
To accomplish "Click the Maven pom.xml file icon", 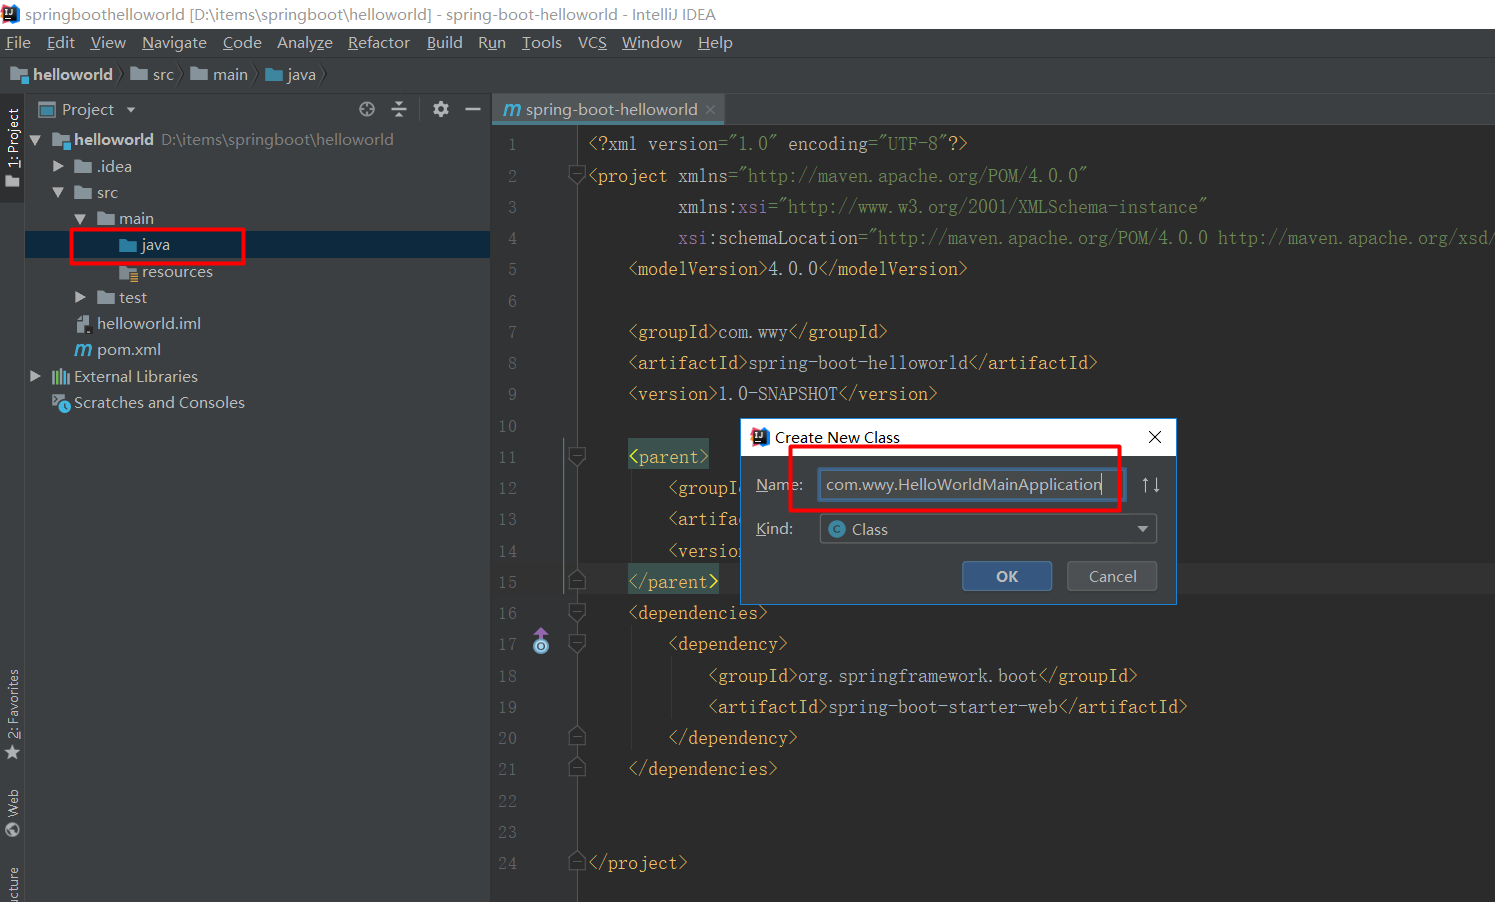I will pos(83,350).
